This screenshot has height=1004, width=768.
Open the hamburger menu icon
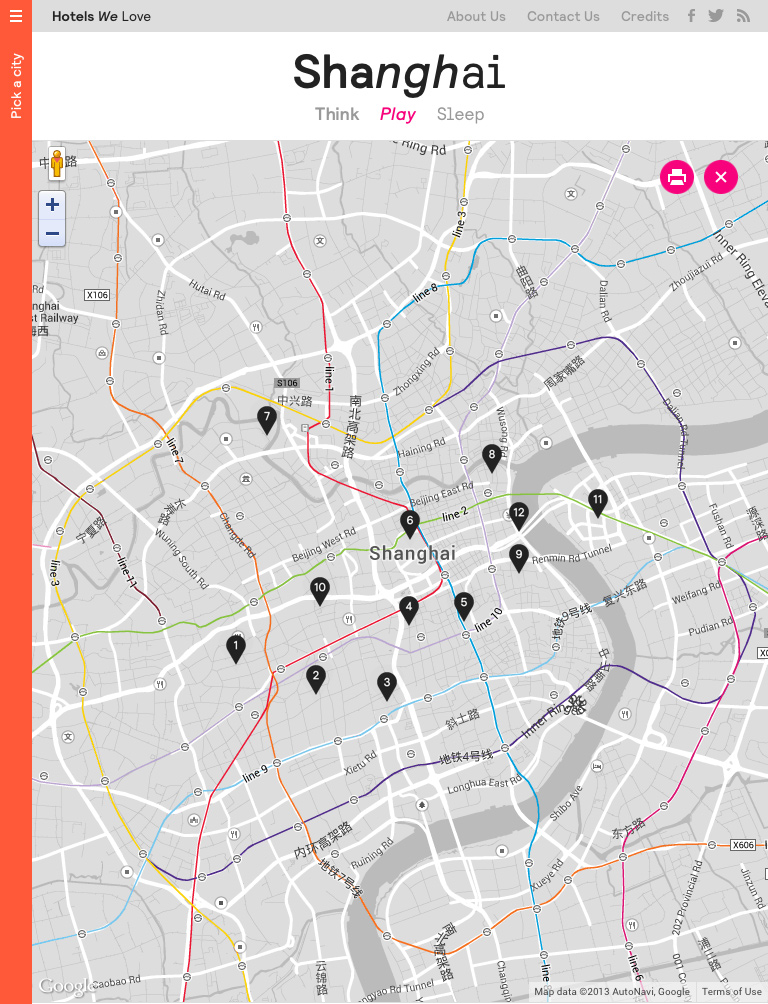tap(16, 16)
